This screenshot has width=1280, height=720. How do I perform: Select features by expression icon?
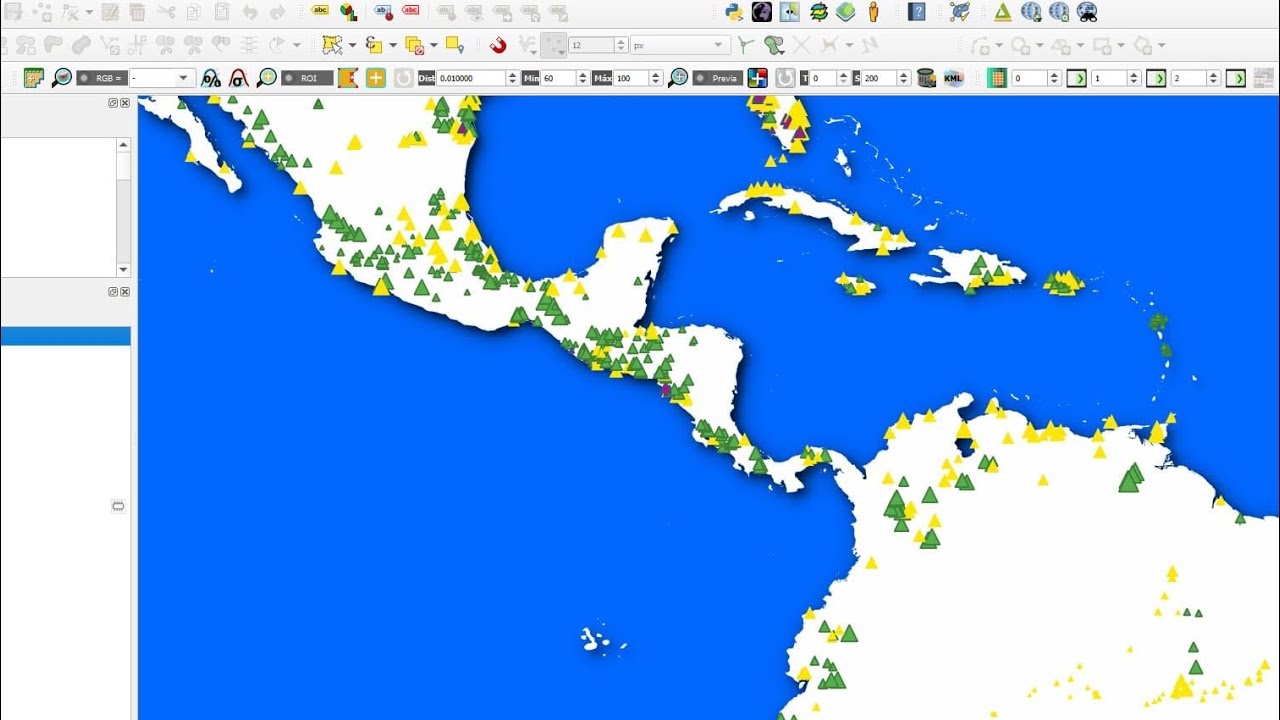(x=374, y=45)
